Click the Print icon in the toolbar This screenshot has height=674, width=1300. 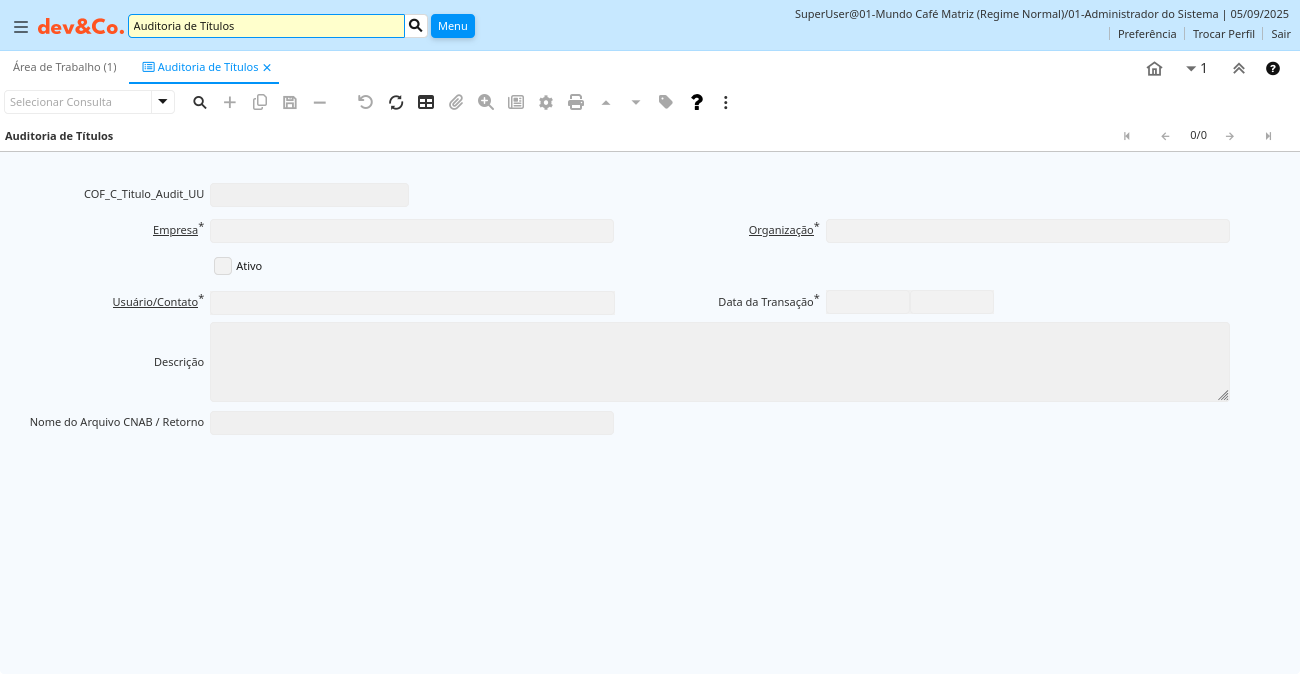tap(576, 102)
